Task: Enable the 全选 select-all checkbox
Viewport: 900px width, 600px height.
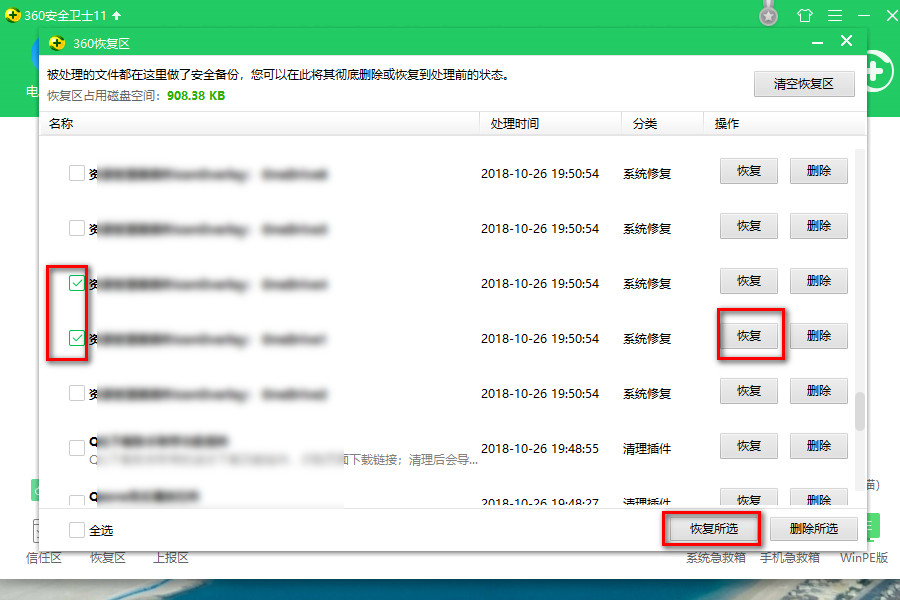Action: [77, 530]
